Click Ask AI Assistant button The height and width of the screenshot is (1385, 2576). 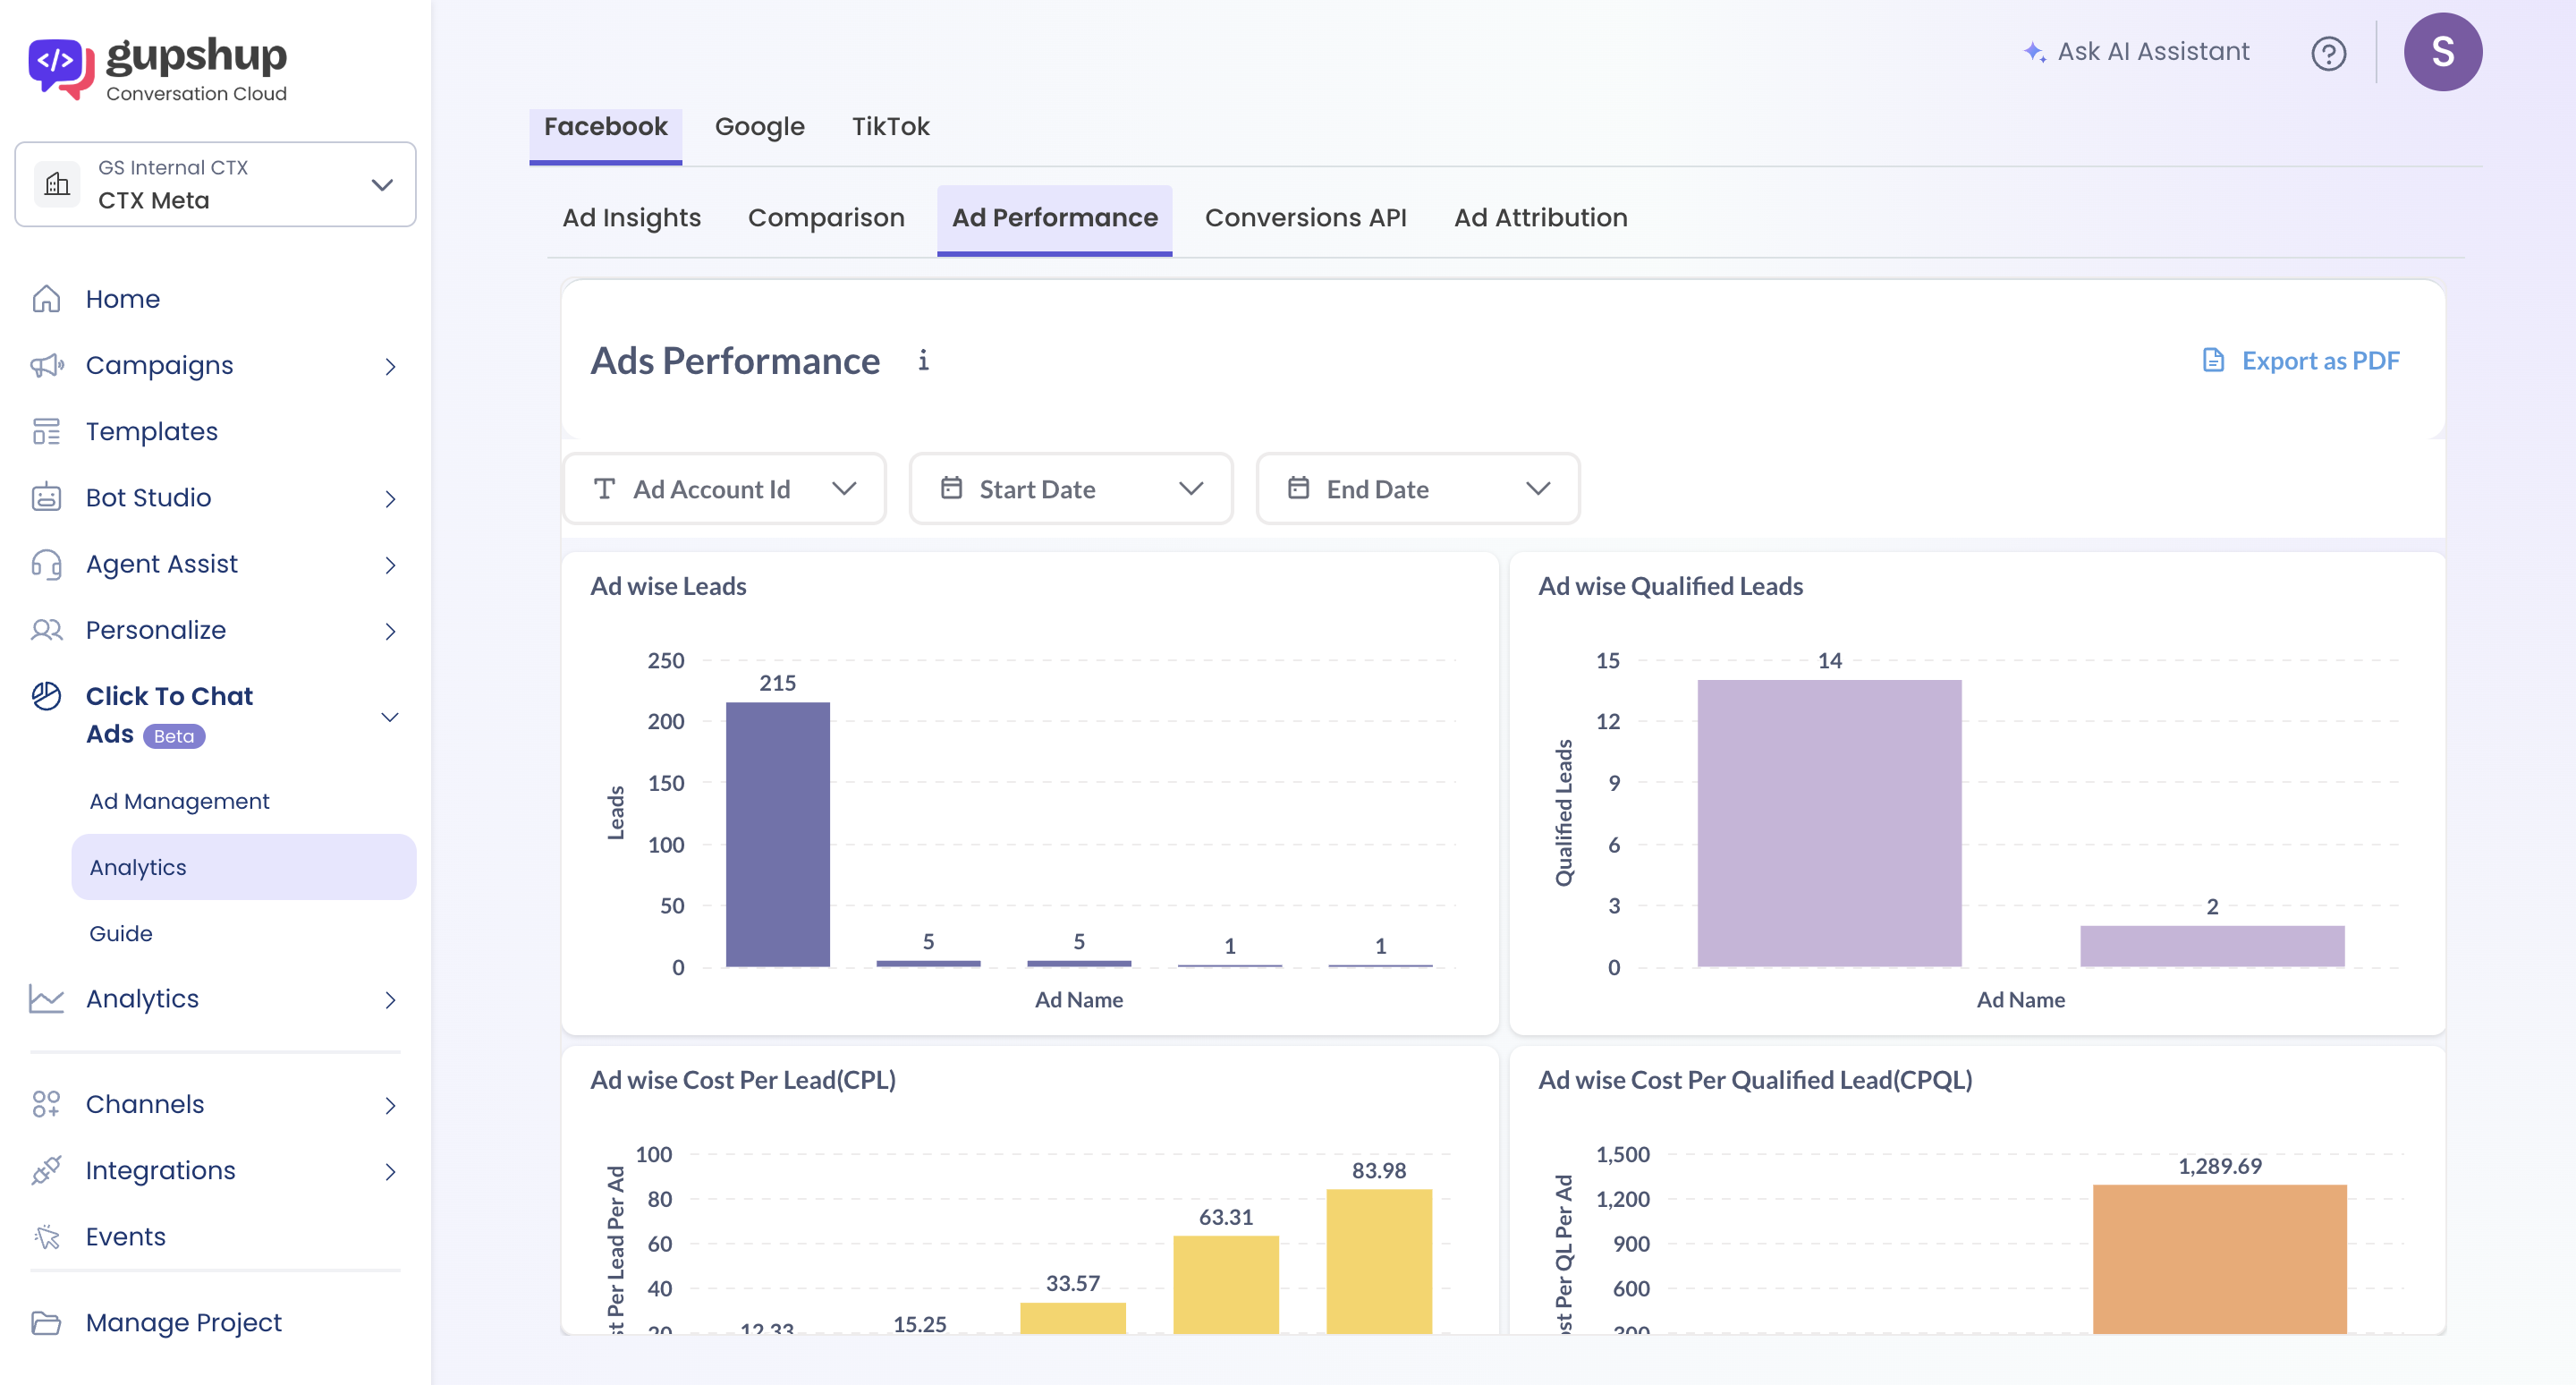tap(2136, 52)
